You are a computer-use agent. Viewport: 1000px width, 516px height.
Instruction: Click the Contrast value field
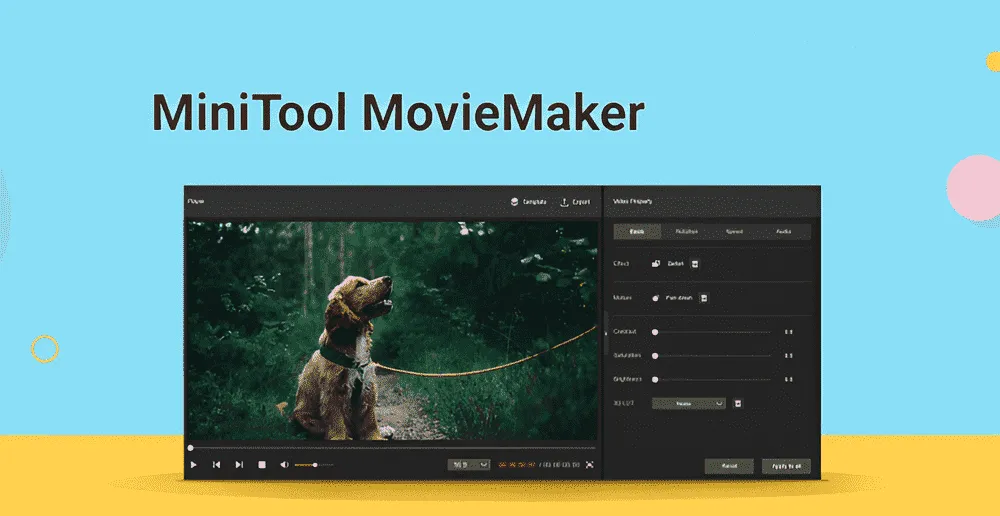tap(789, 332)
